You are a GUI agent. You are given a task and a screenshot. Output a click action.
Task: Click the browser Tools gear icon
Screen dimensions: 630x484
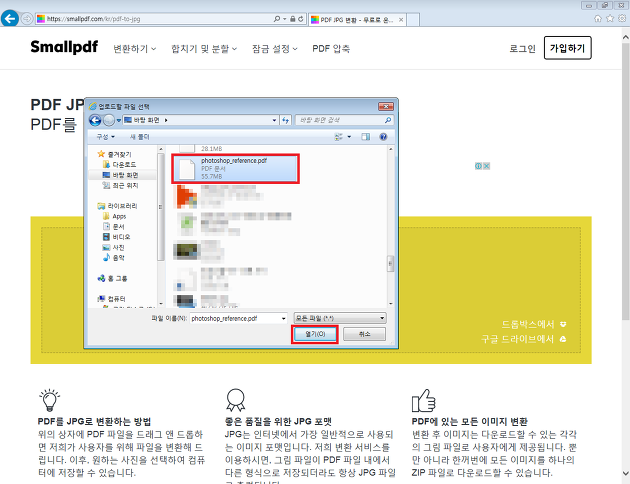click(x=622, y=18)
